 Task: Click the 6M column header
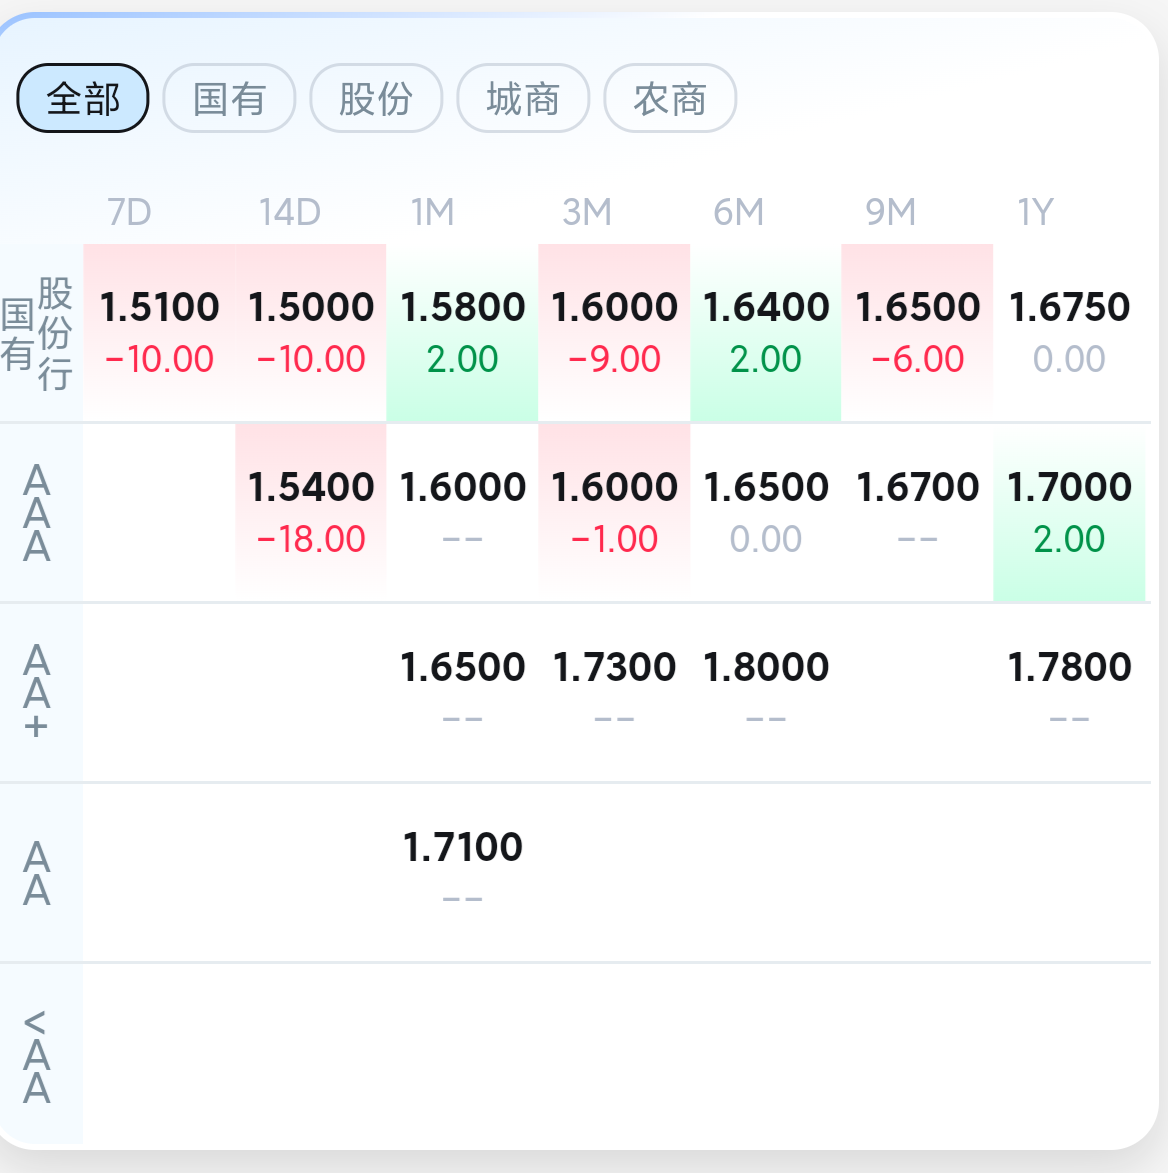[739, 212]
